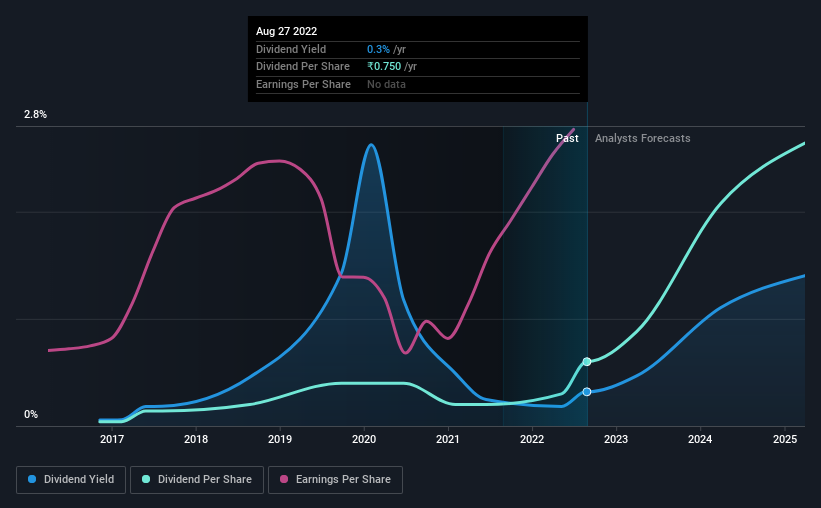The width and height of the screenshot is (821, 508).
Task: Click the 2022 x-axis label
Action: point(532,439)
